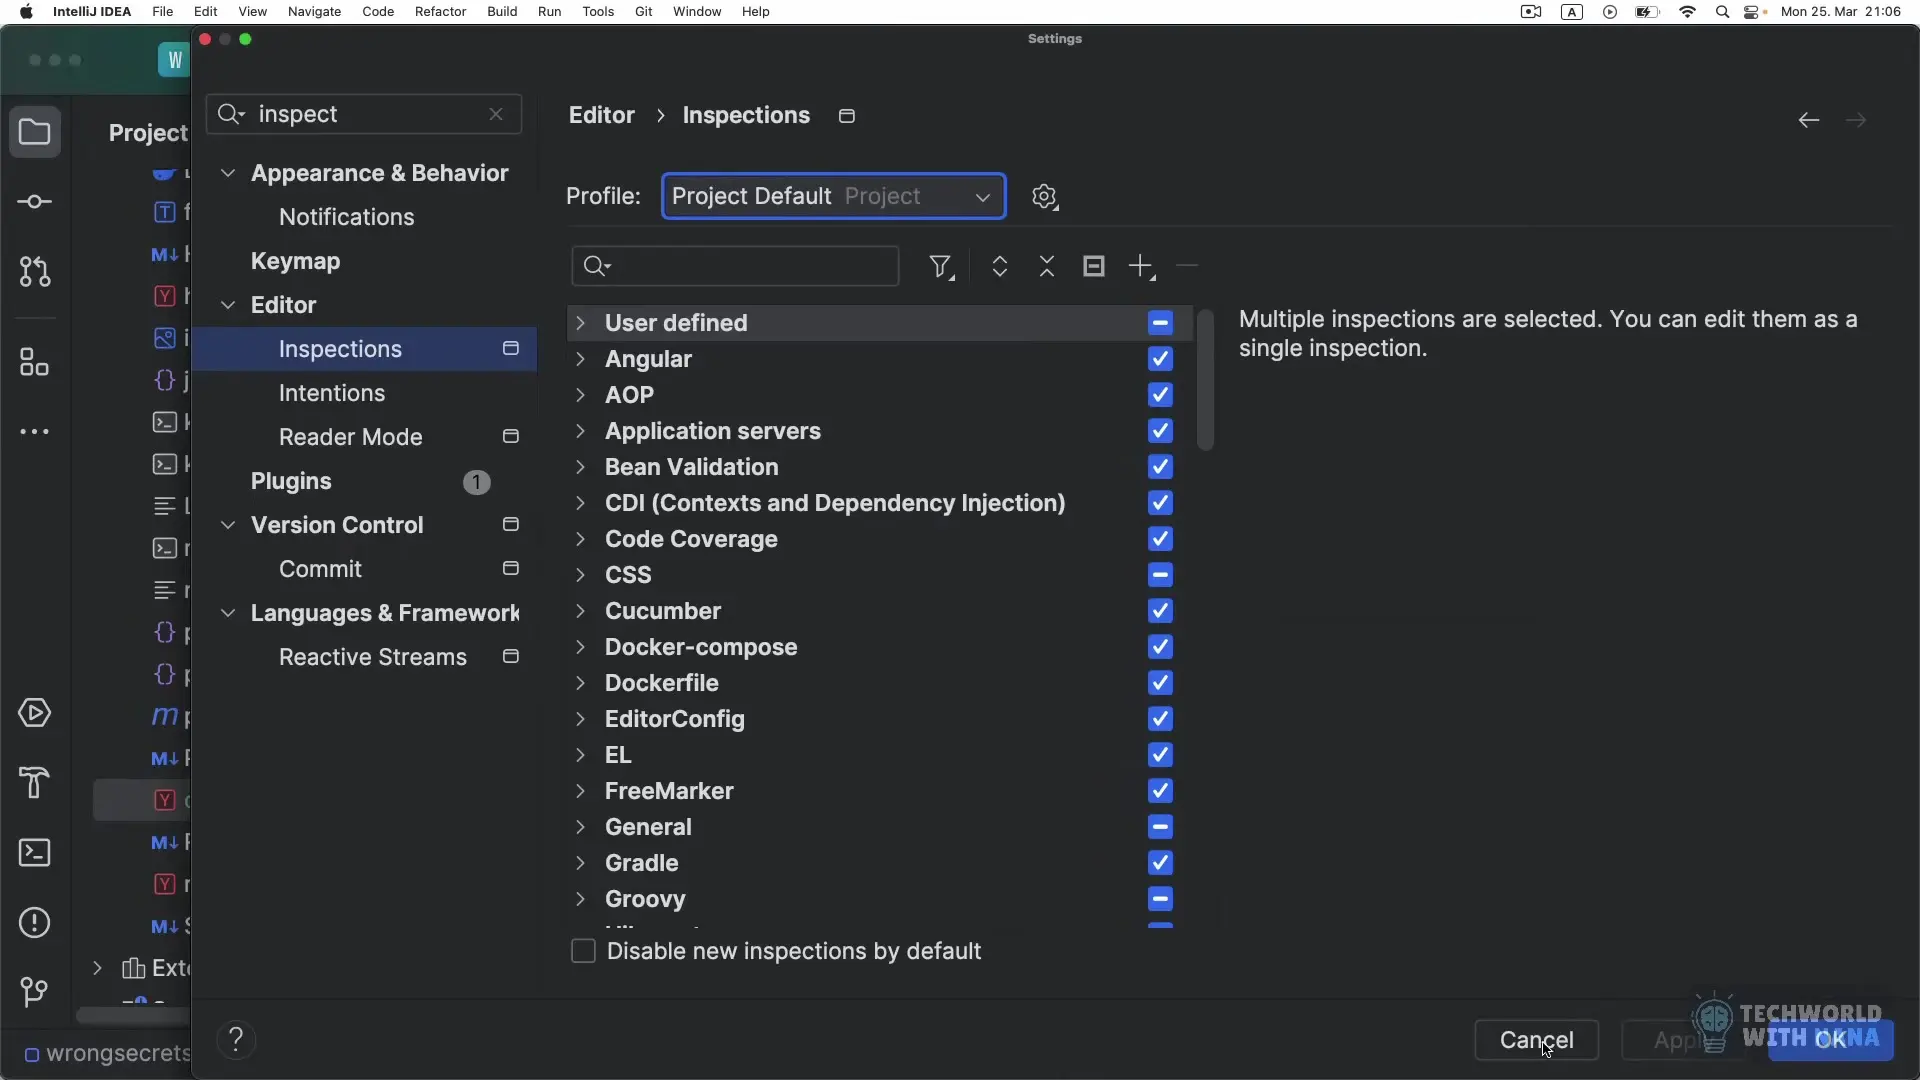Select the EditorConfig inspection group row
This screenshot has width=1920, height=1080.
880,719
